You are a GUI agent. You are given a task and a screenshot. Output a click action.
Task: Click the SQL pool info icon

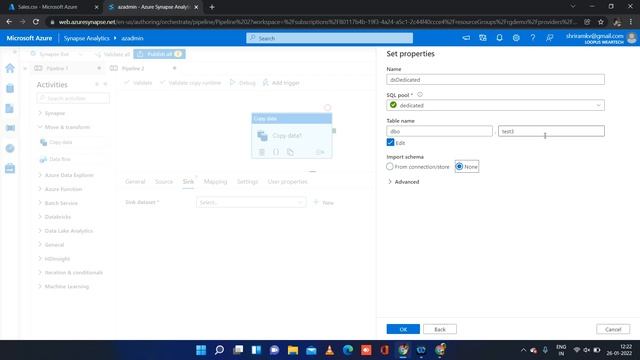tap(420, 95)
